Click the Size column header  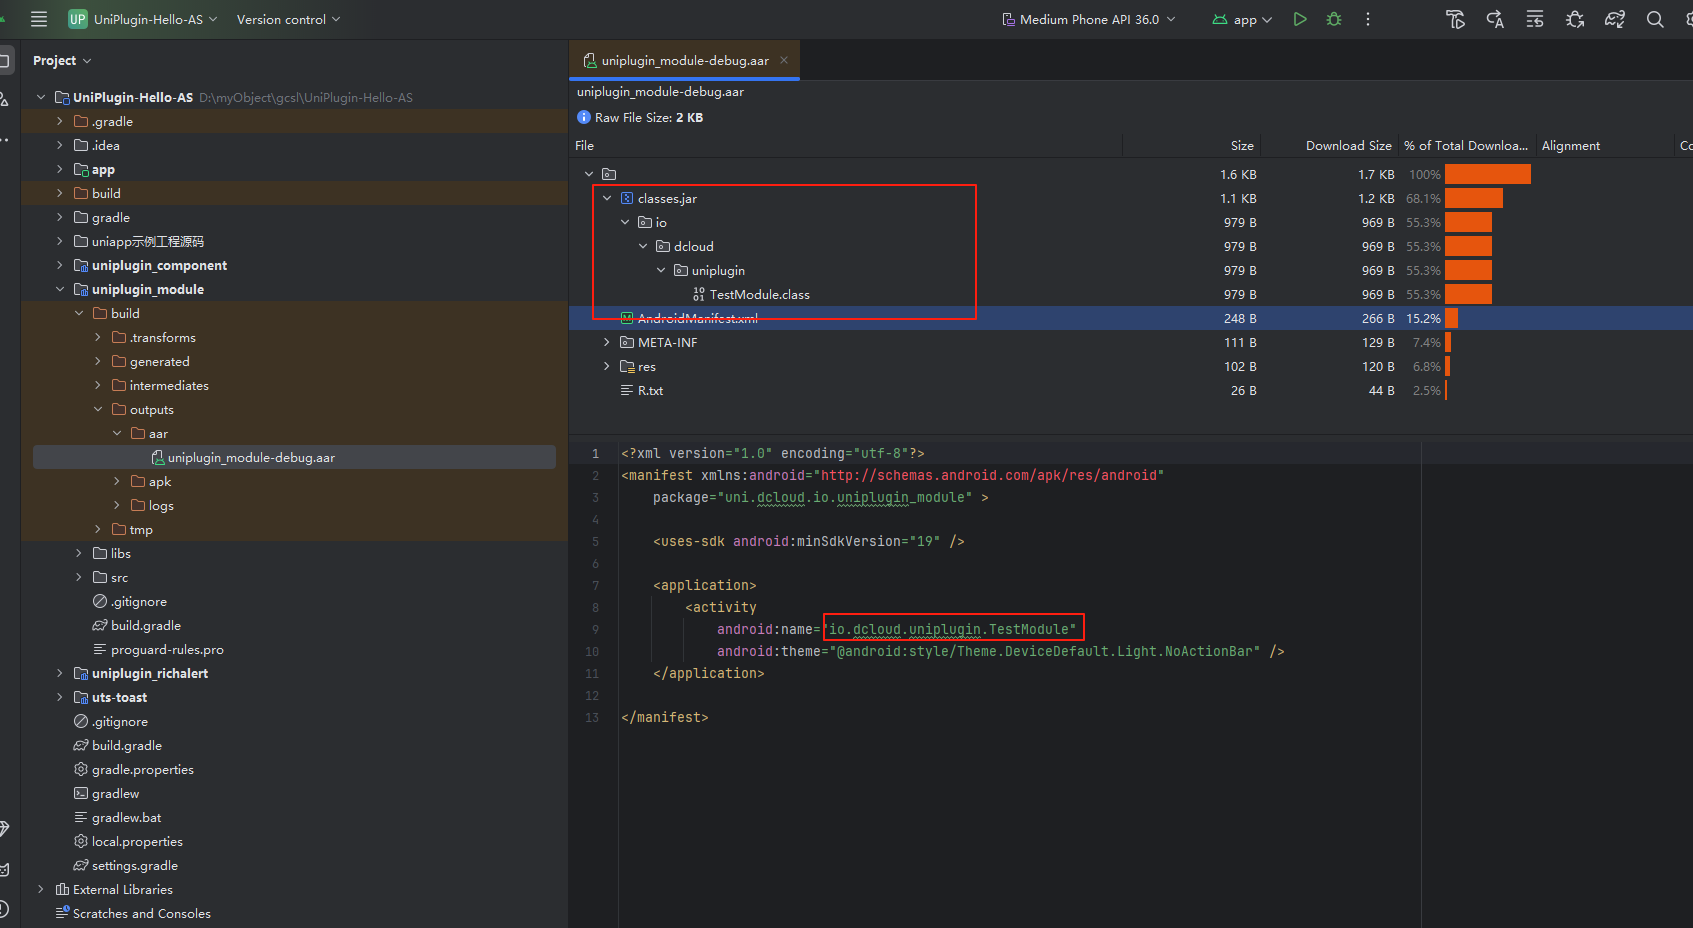(x=1242, y=145)
